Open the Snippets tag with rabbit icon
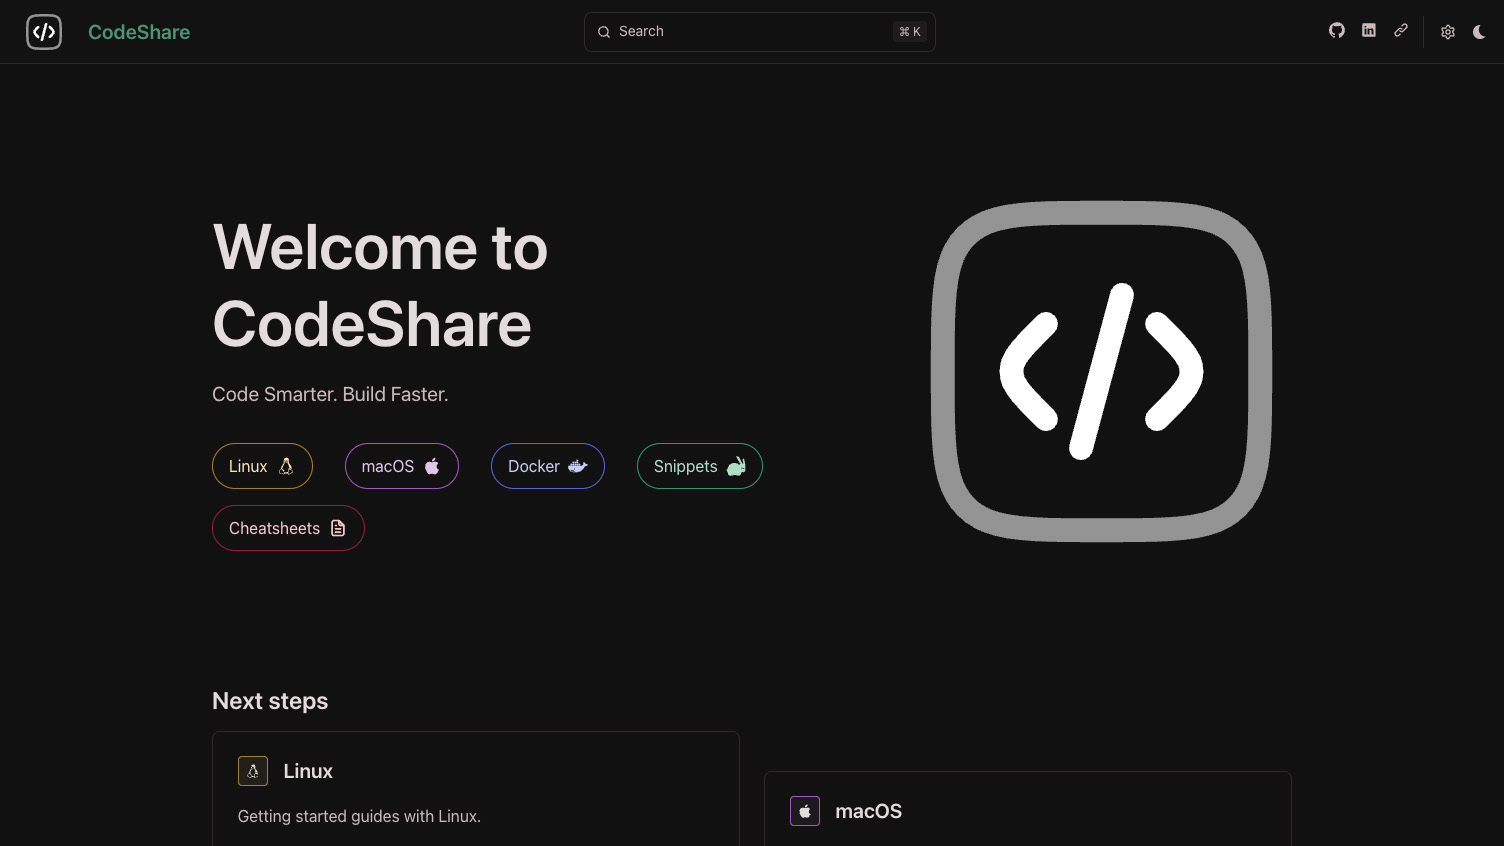 pyautogui.click(x=699, y=466)
